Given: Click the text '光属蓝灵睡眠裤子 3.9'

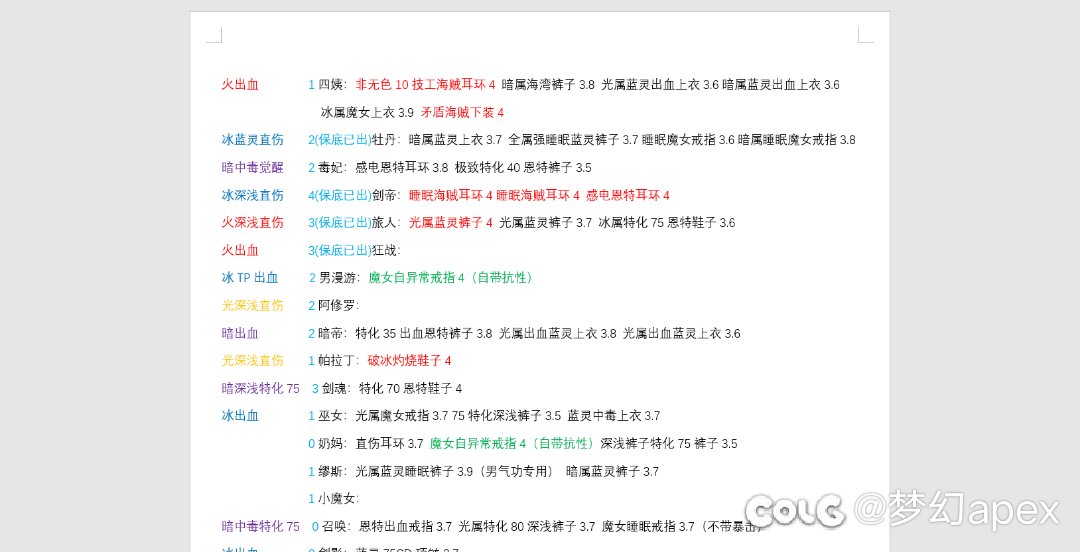Looking at the screenshot, I should pos(414,472).
